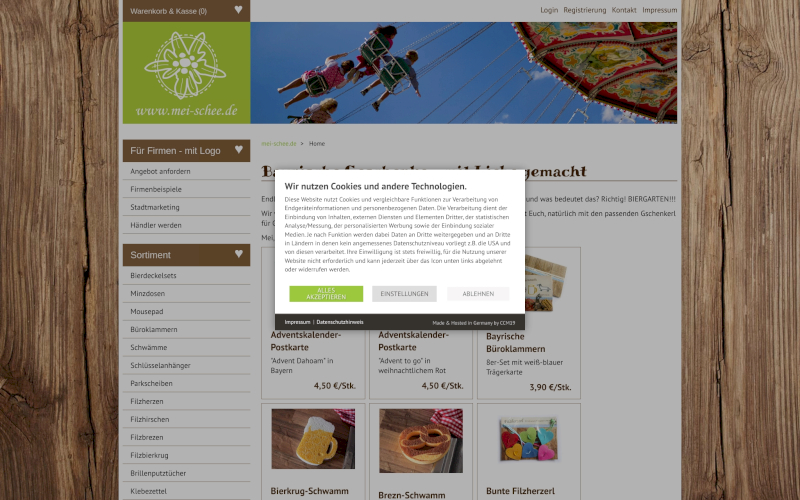Click the Brezn-Schwamm pretzel image
The image size is (800, 500).
pyautogui.click(x=421, y=441)
